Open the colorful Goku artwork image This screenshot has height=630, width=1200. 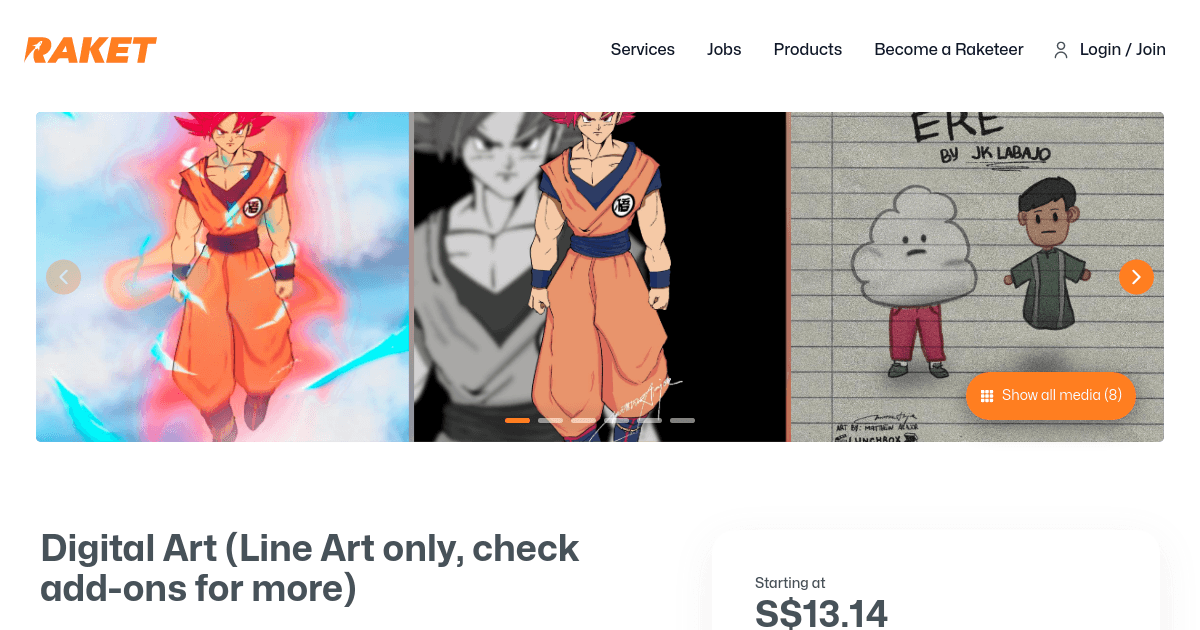pos(222,277)
